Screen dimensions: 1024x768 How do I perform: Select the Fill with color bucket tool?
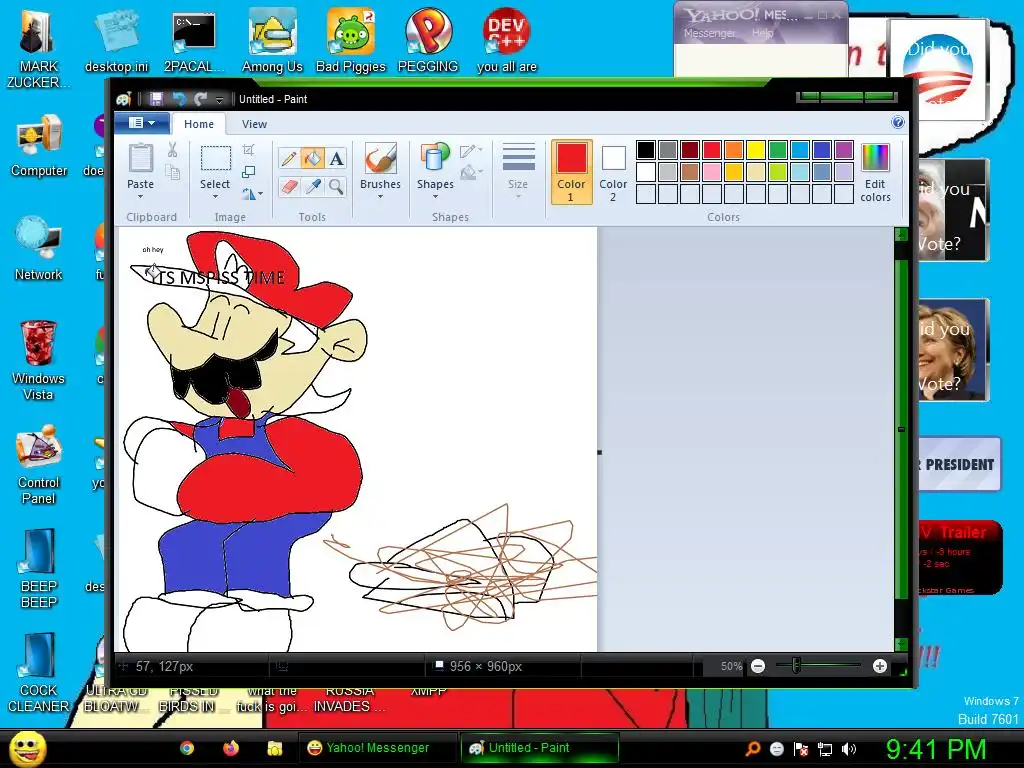[x=312, y=158]
